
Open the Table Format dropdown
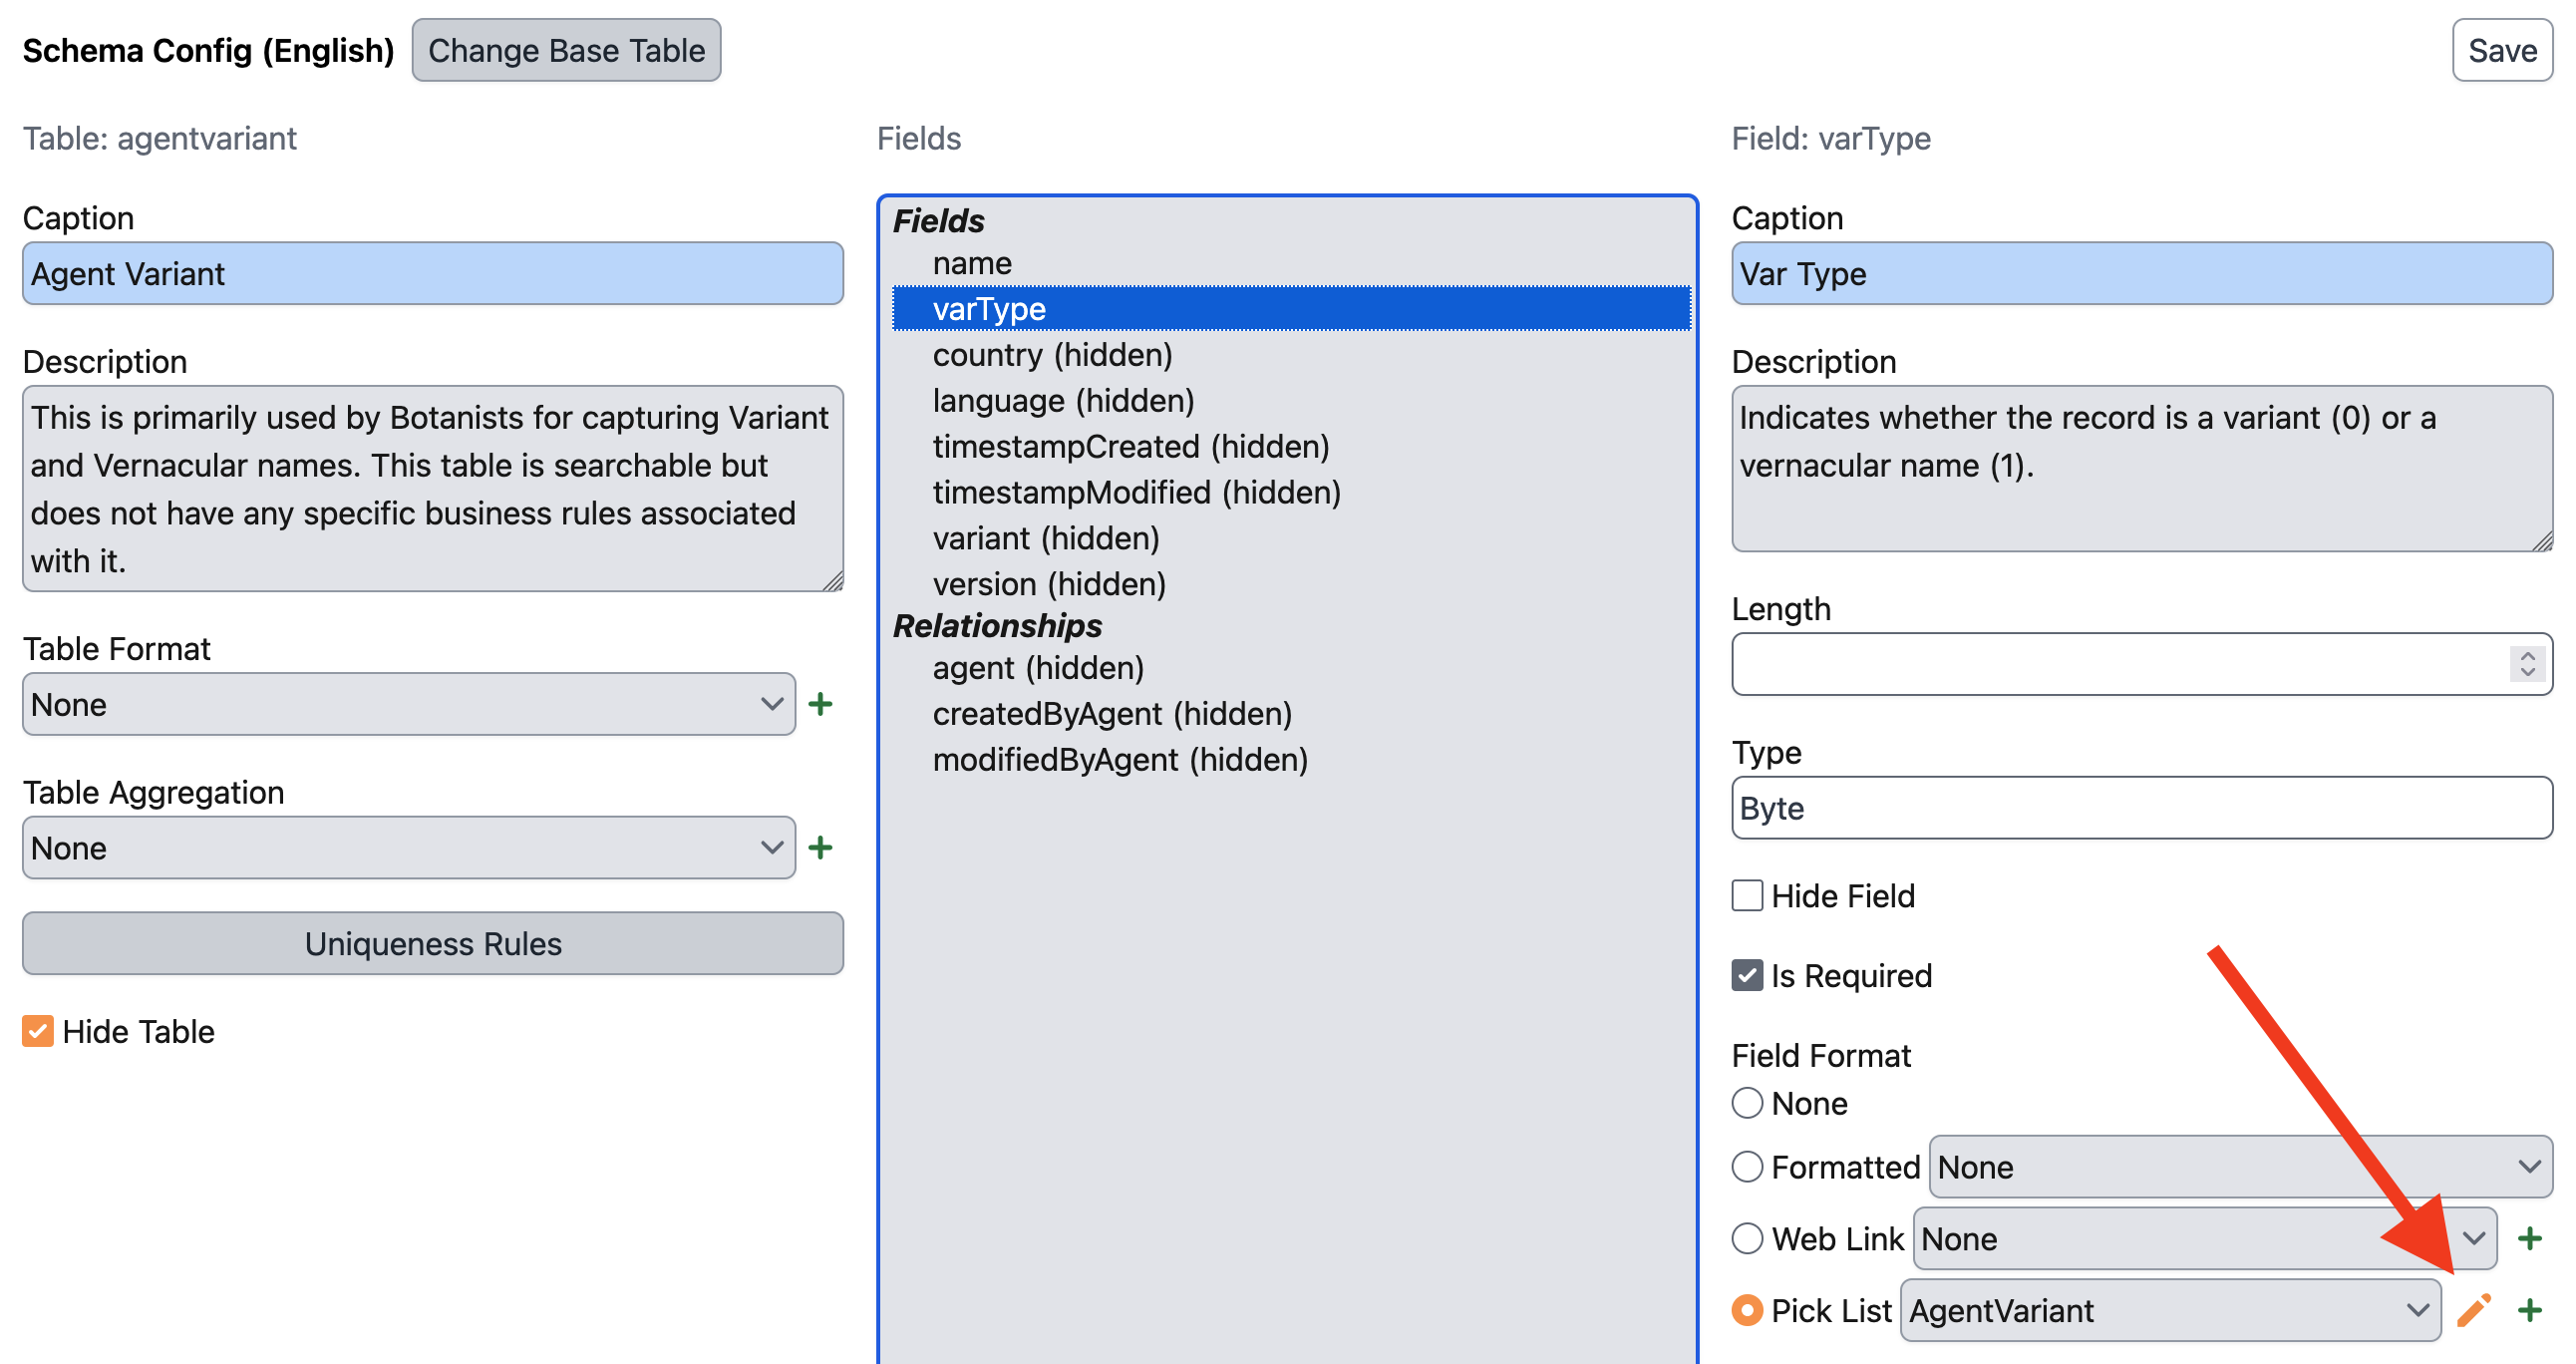click(x=408, y=704)
